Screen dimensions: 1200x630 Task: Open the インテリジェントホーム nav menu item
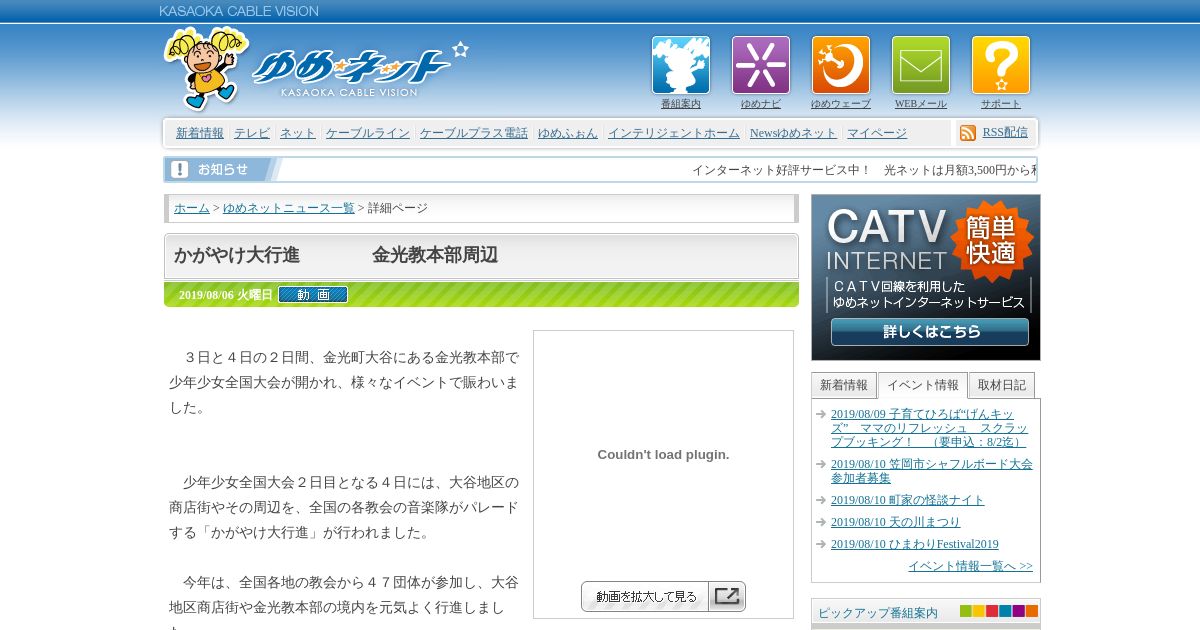(674, 133)
